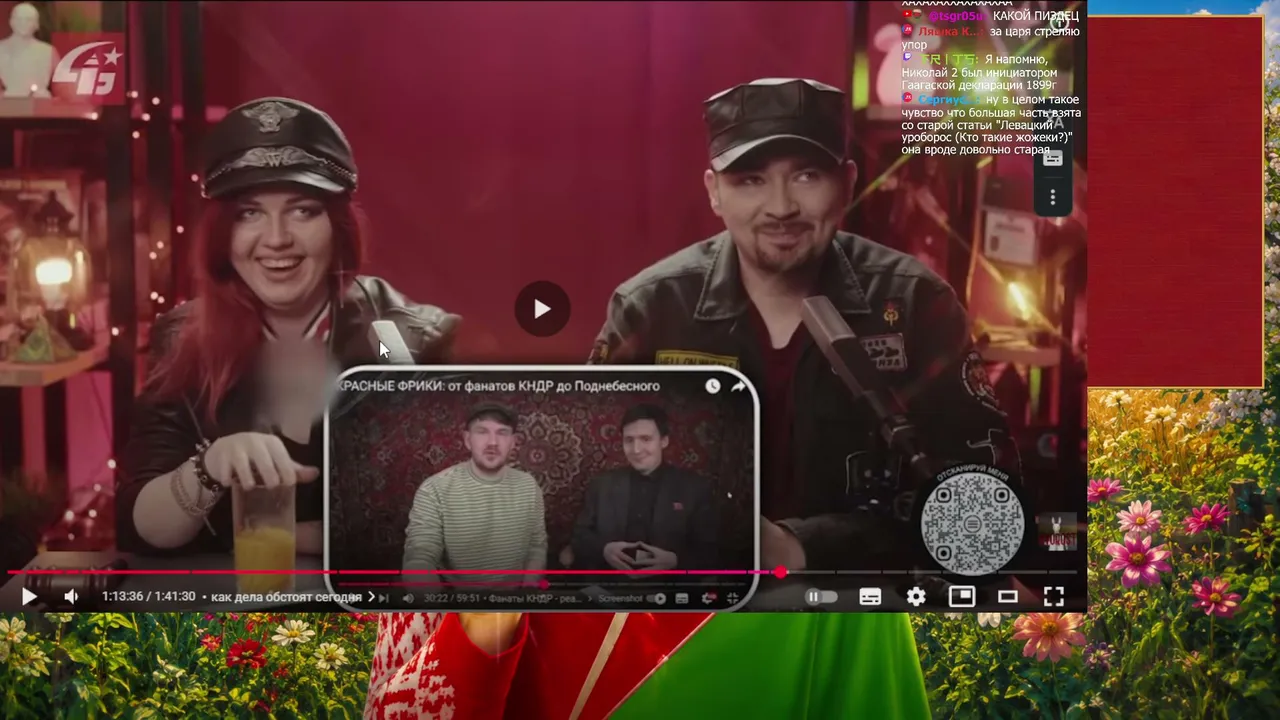
Task: Turn on subtitles in the main player
Action: pos(870,597)
